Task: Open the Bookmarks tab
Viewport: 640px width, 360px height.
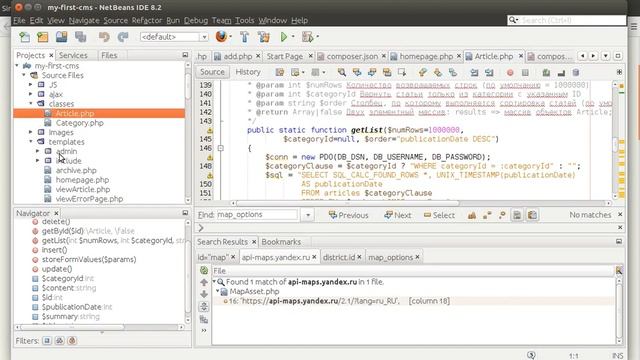Action: click(281, 242)
